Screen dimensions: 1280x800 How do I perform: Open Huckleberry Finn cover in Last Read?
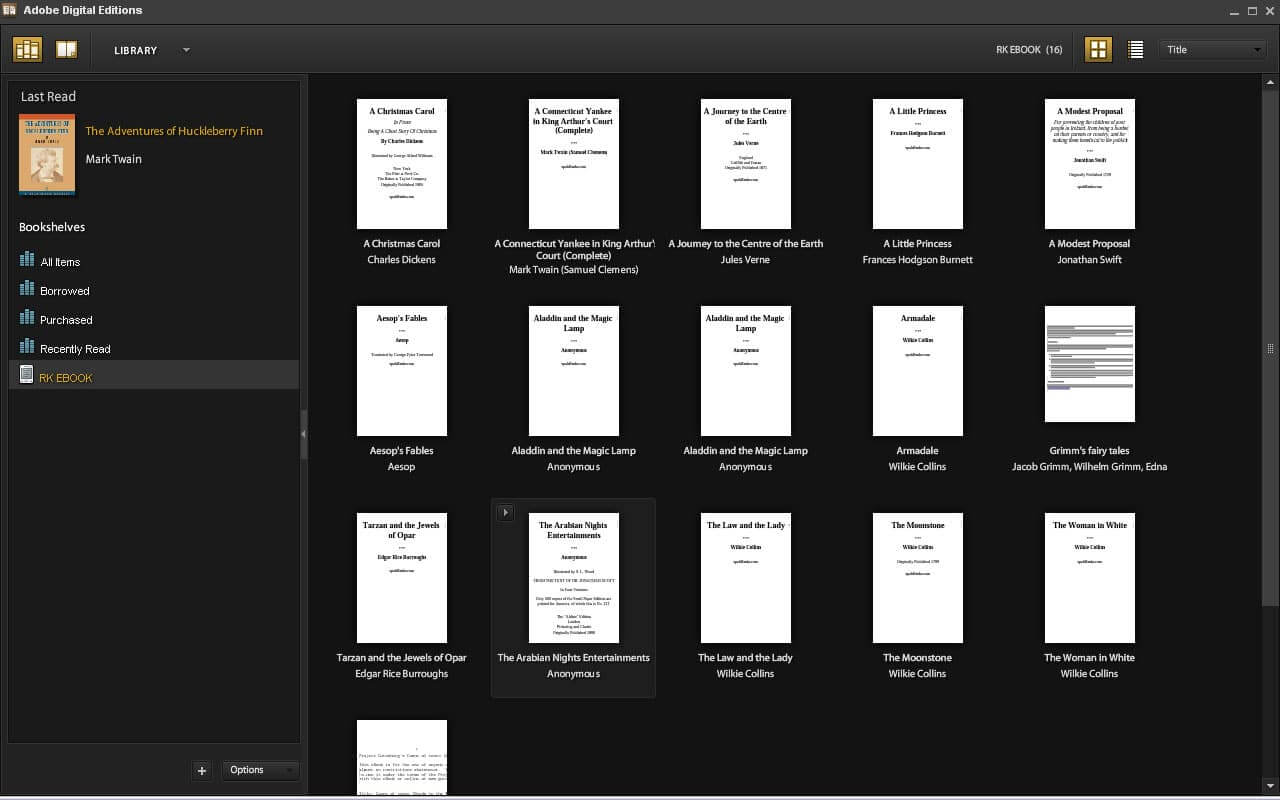coord(47,155)
